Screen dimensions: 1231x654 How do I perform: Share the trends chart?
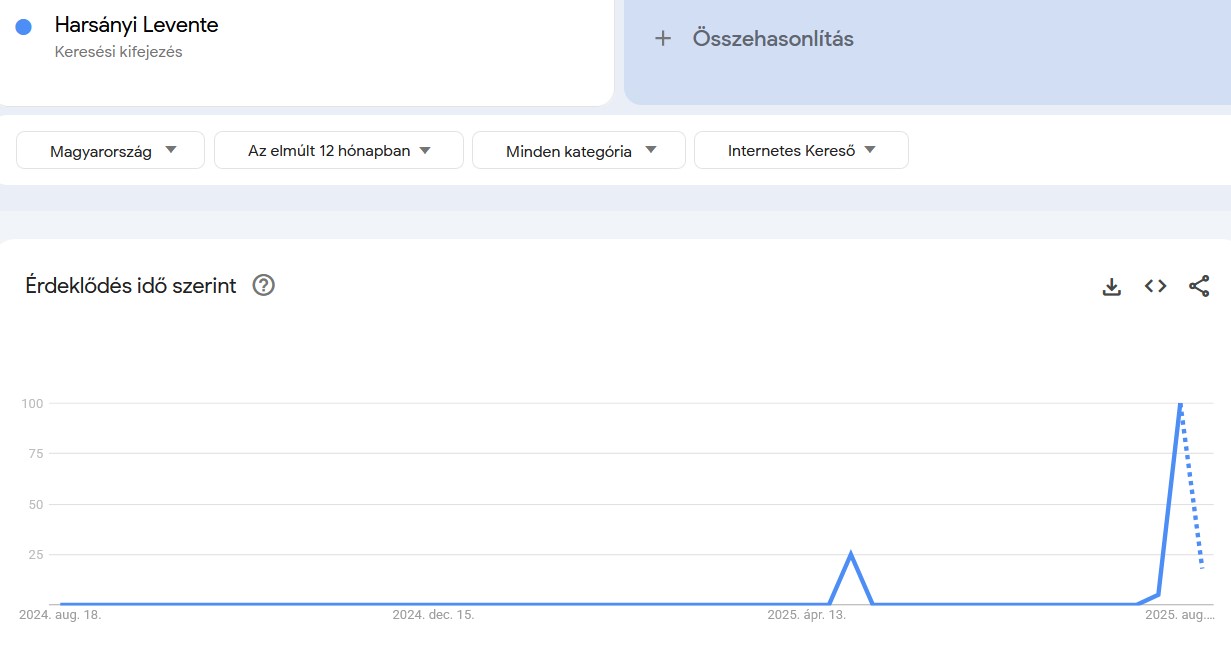point(1199,286)
